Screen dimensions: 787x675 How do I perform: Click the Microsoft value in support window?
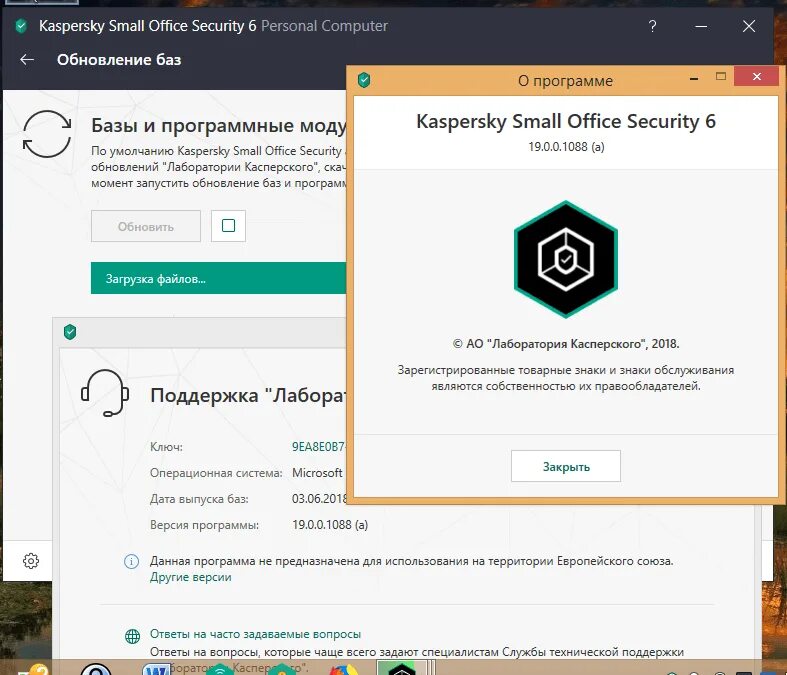coord(317,473)
